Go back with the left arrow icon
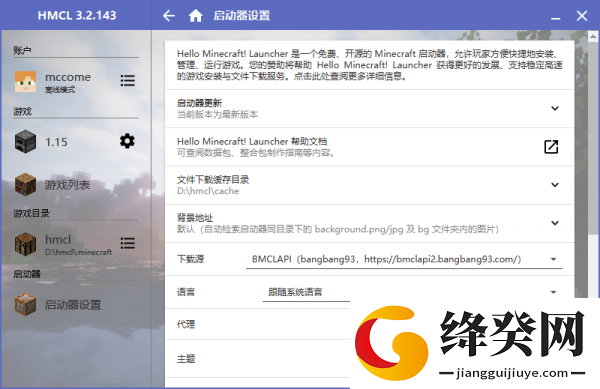 (169, 16)
